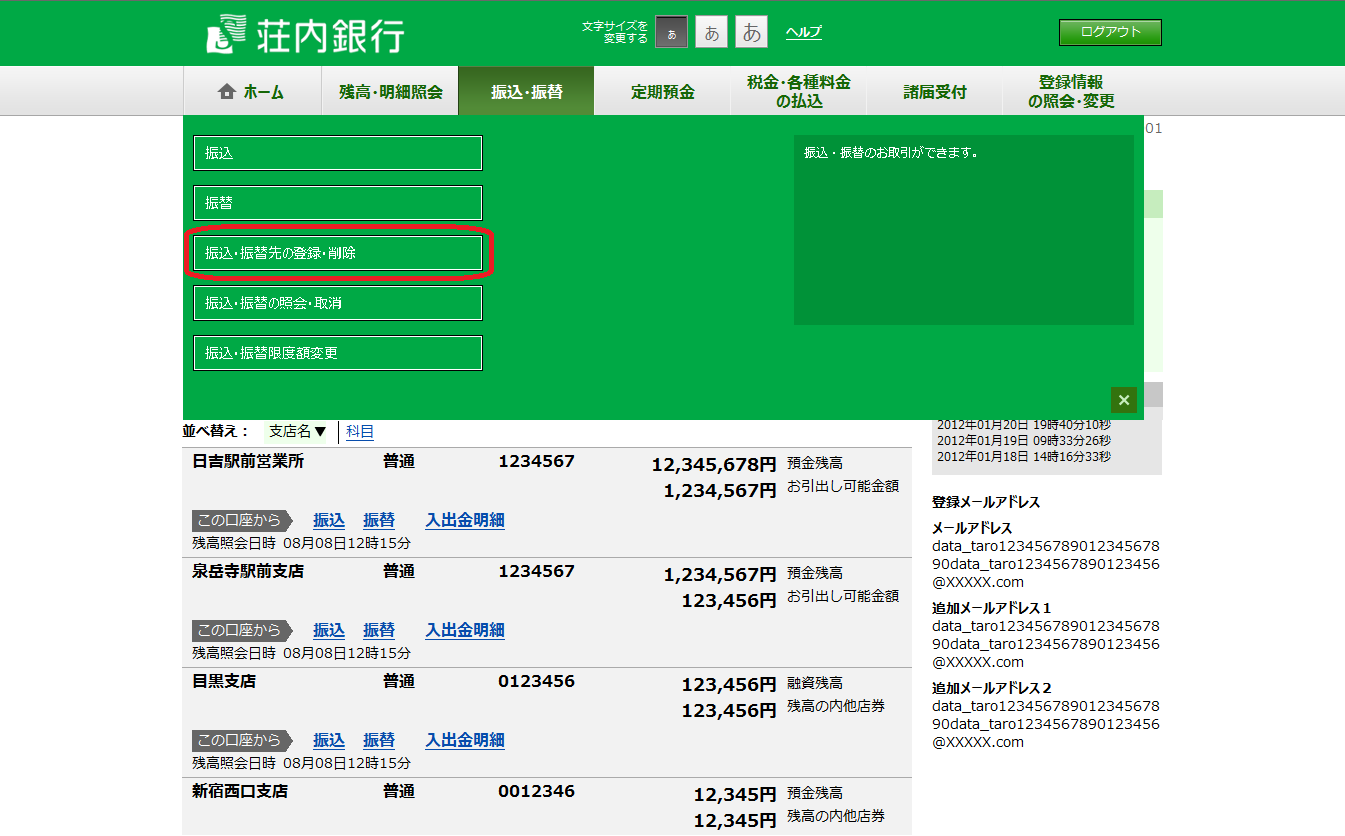Open the 残高・明細照会 tab
The height and width of the screenshot is (836, 1345).
(390, 91)
